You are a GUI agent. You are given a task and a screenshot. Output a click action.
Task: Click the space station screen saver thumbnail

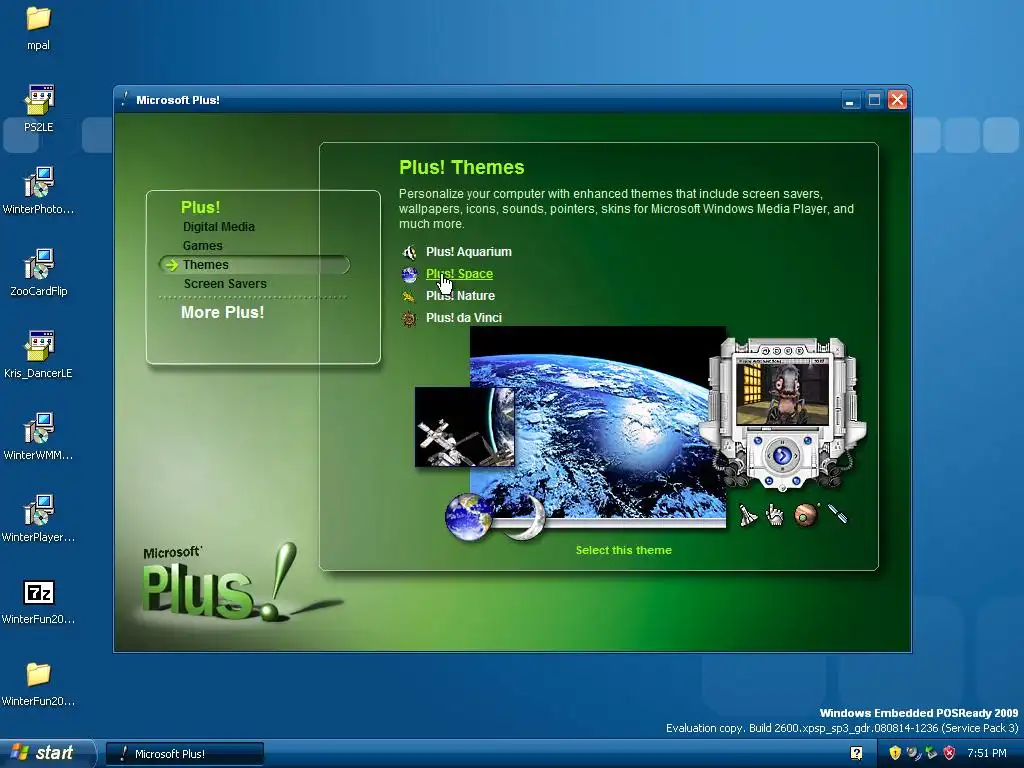464,427
